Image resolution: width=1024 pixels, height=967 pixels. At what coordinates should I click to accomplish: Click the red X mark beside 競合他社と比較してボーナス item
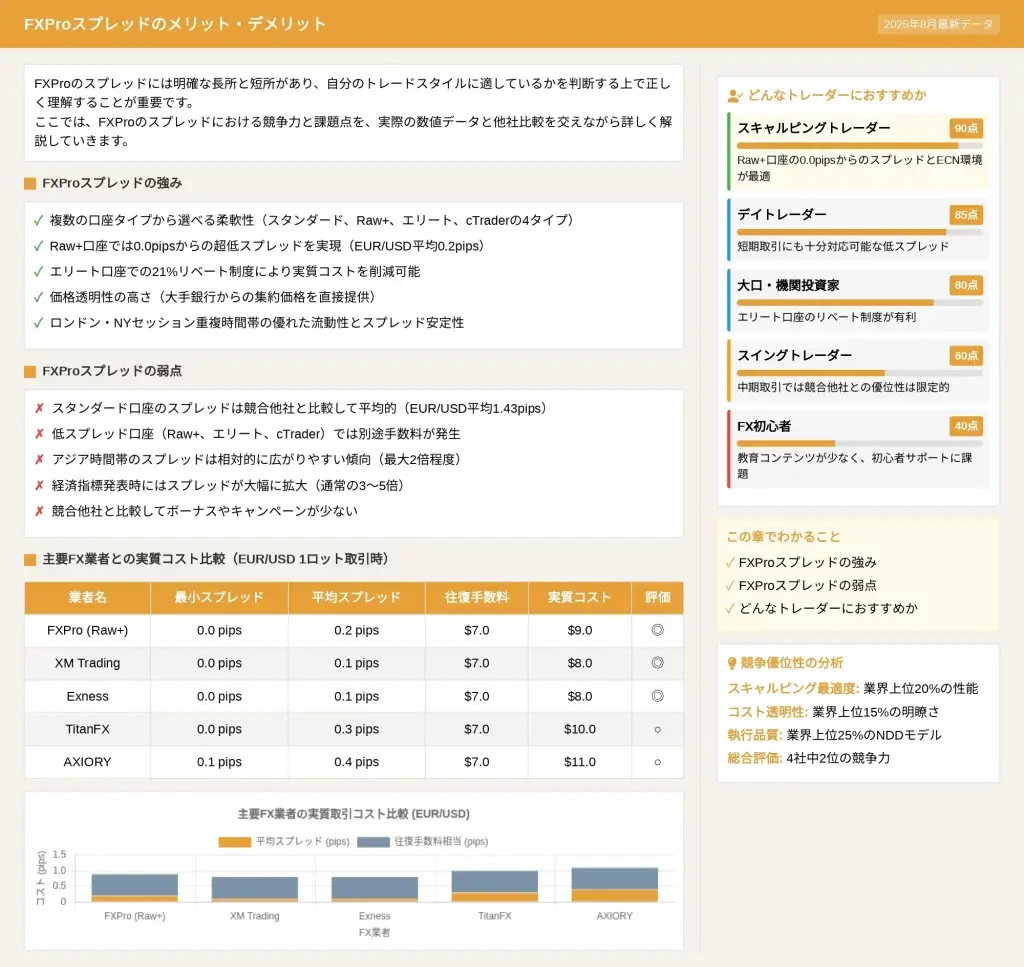point(39,511)
